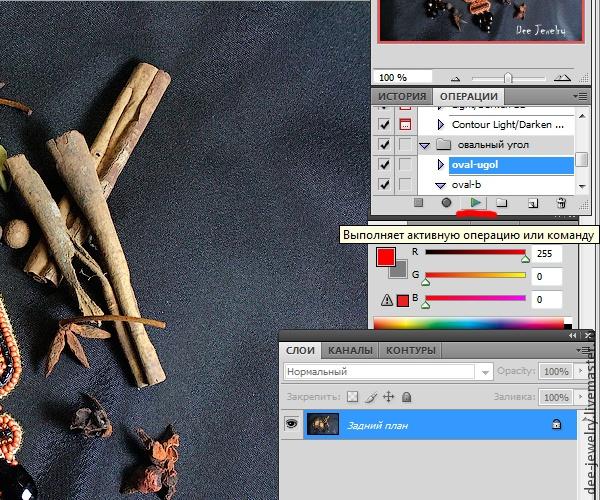Click the Create new action icon
Image resolution: width=600 pixels, height=500 pixels.
533,203
